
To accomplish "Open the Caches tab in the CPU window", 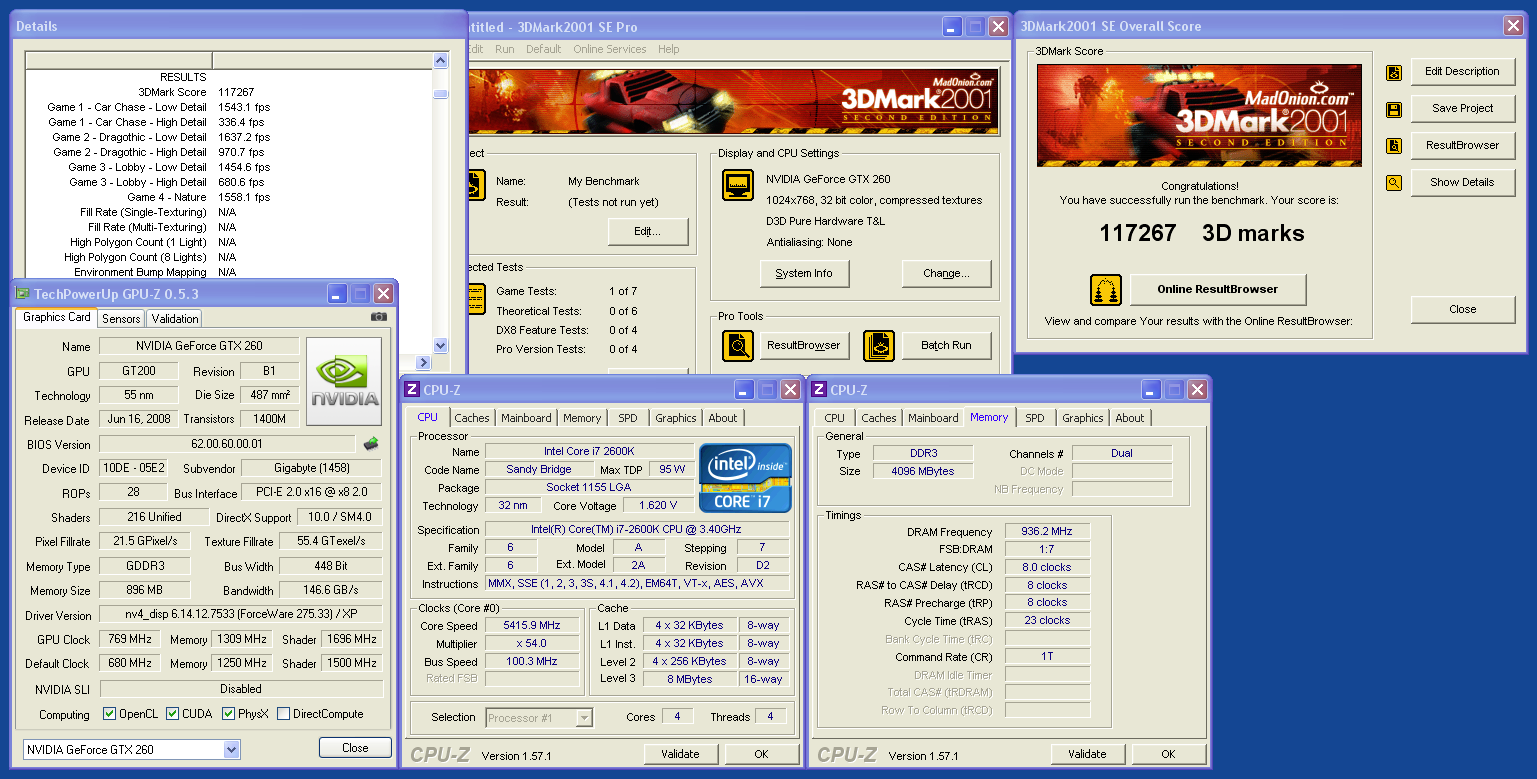I will tap(472, 418).
